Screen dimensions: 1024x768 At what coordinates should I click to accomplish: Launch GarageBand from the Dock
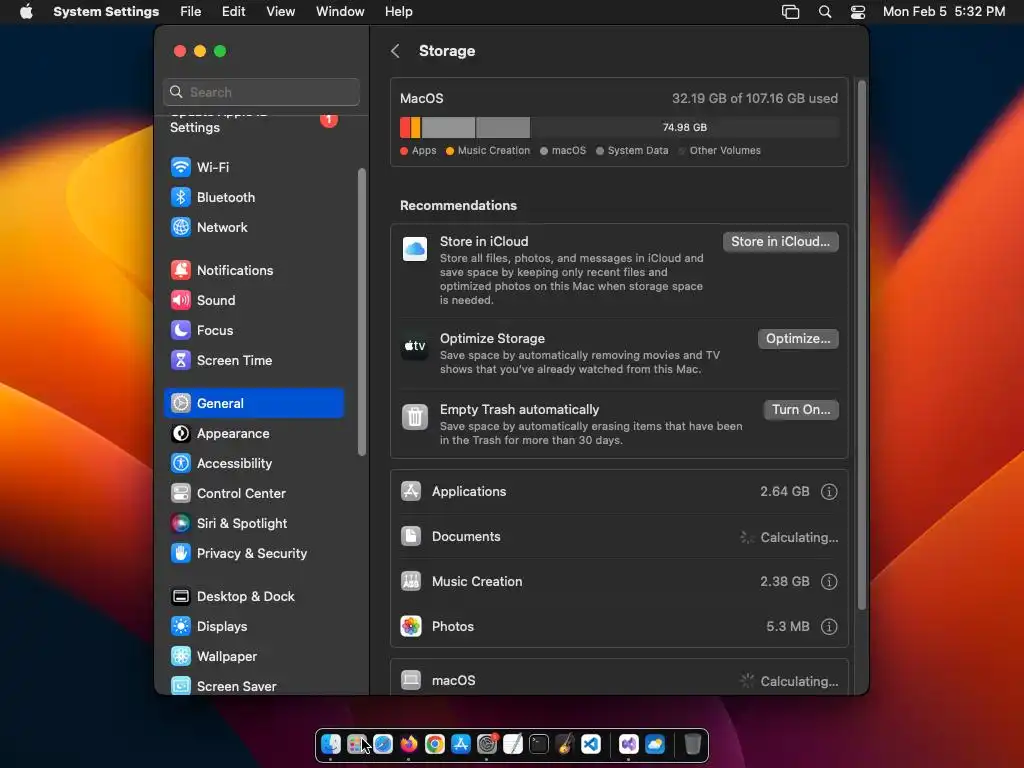tap(565, 744)
